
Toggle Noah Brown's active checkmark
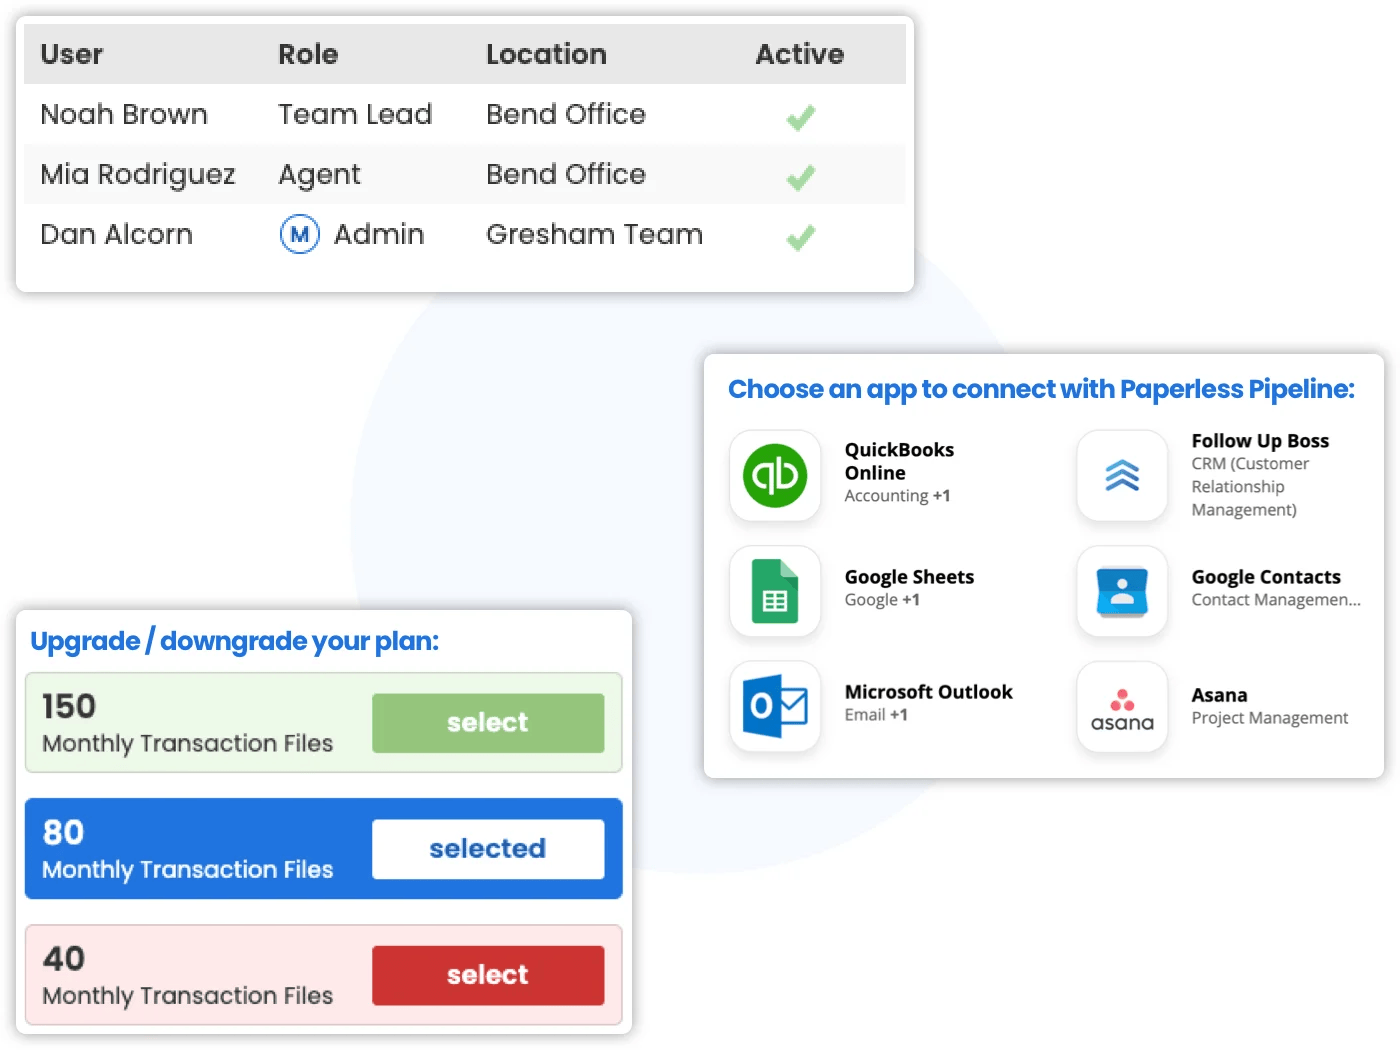tap(800, 117)
